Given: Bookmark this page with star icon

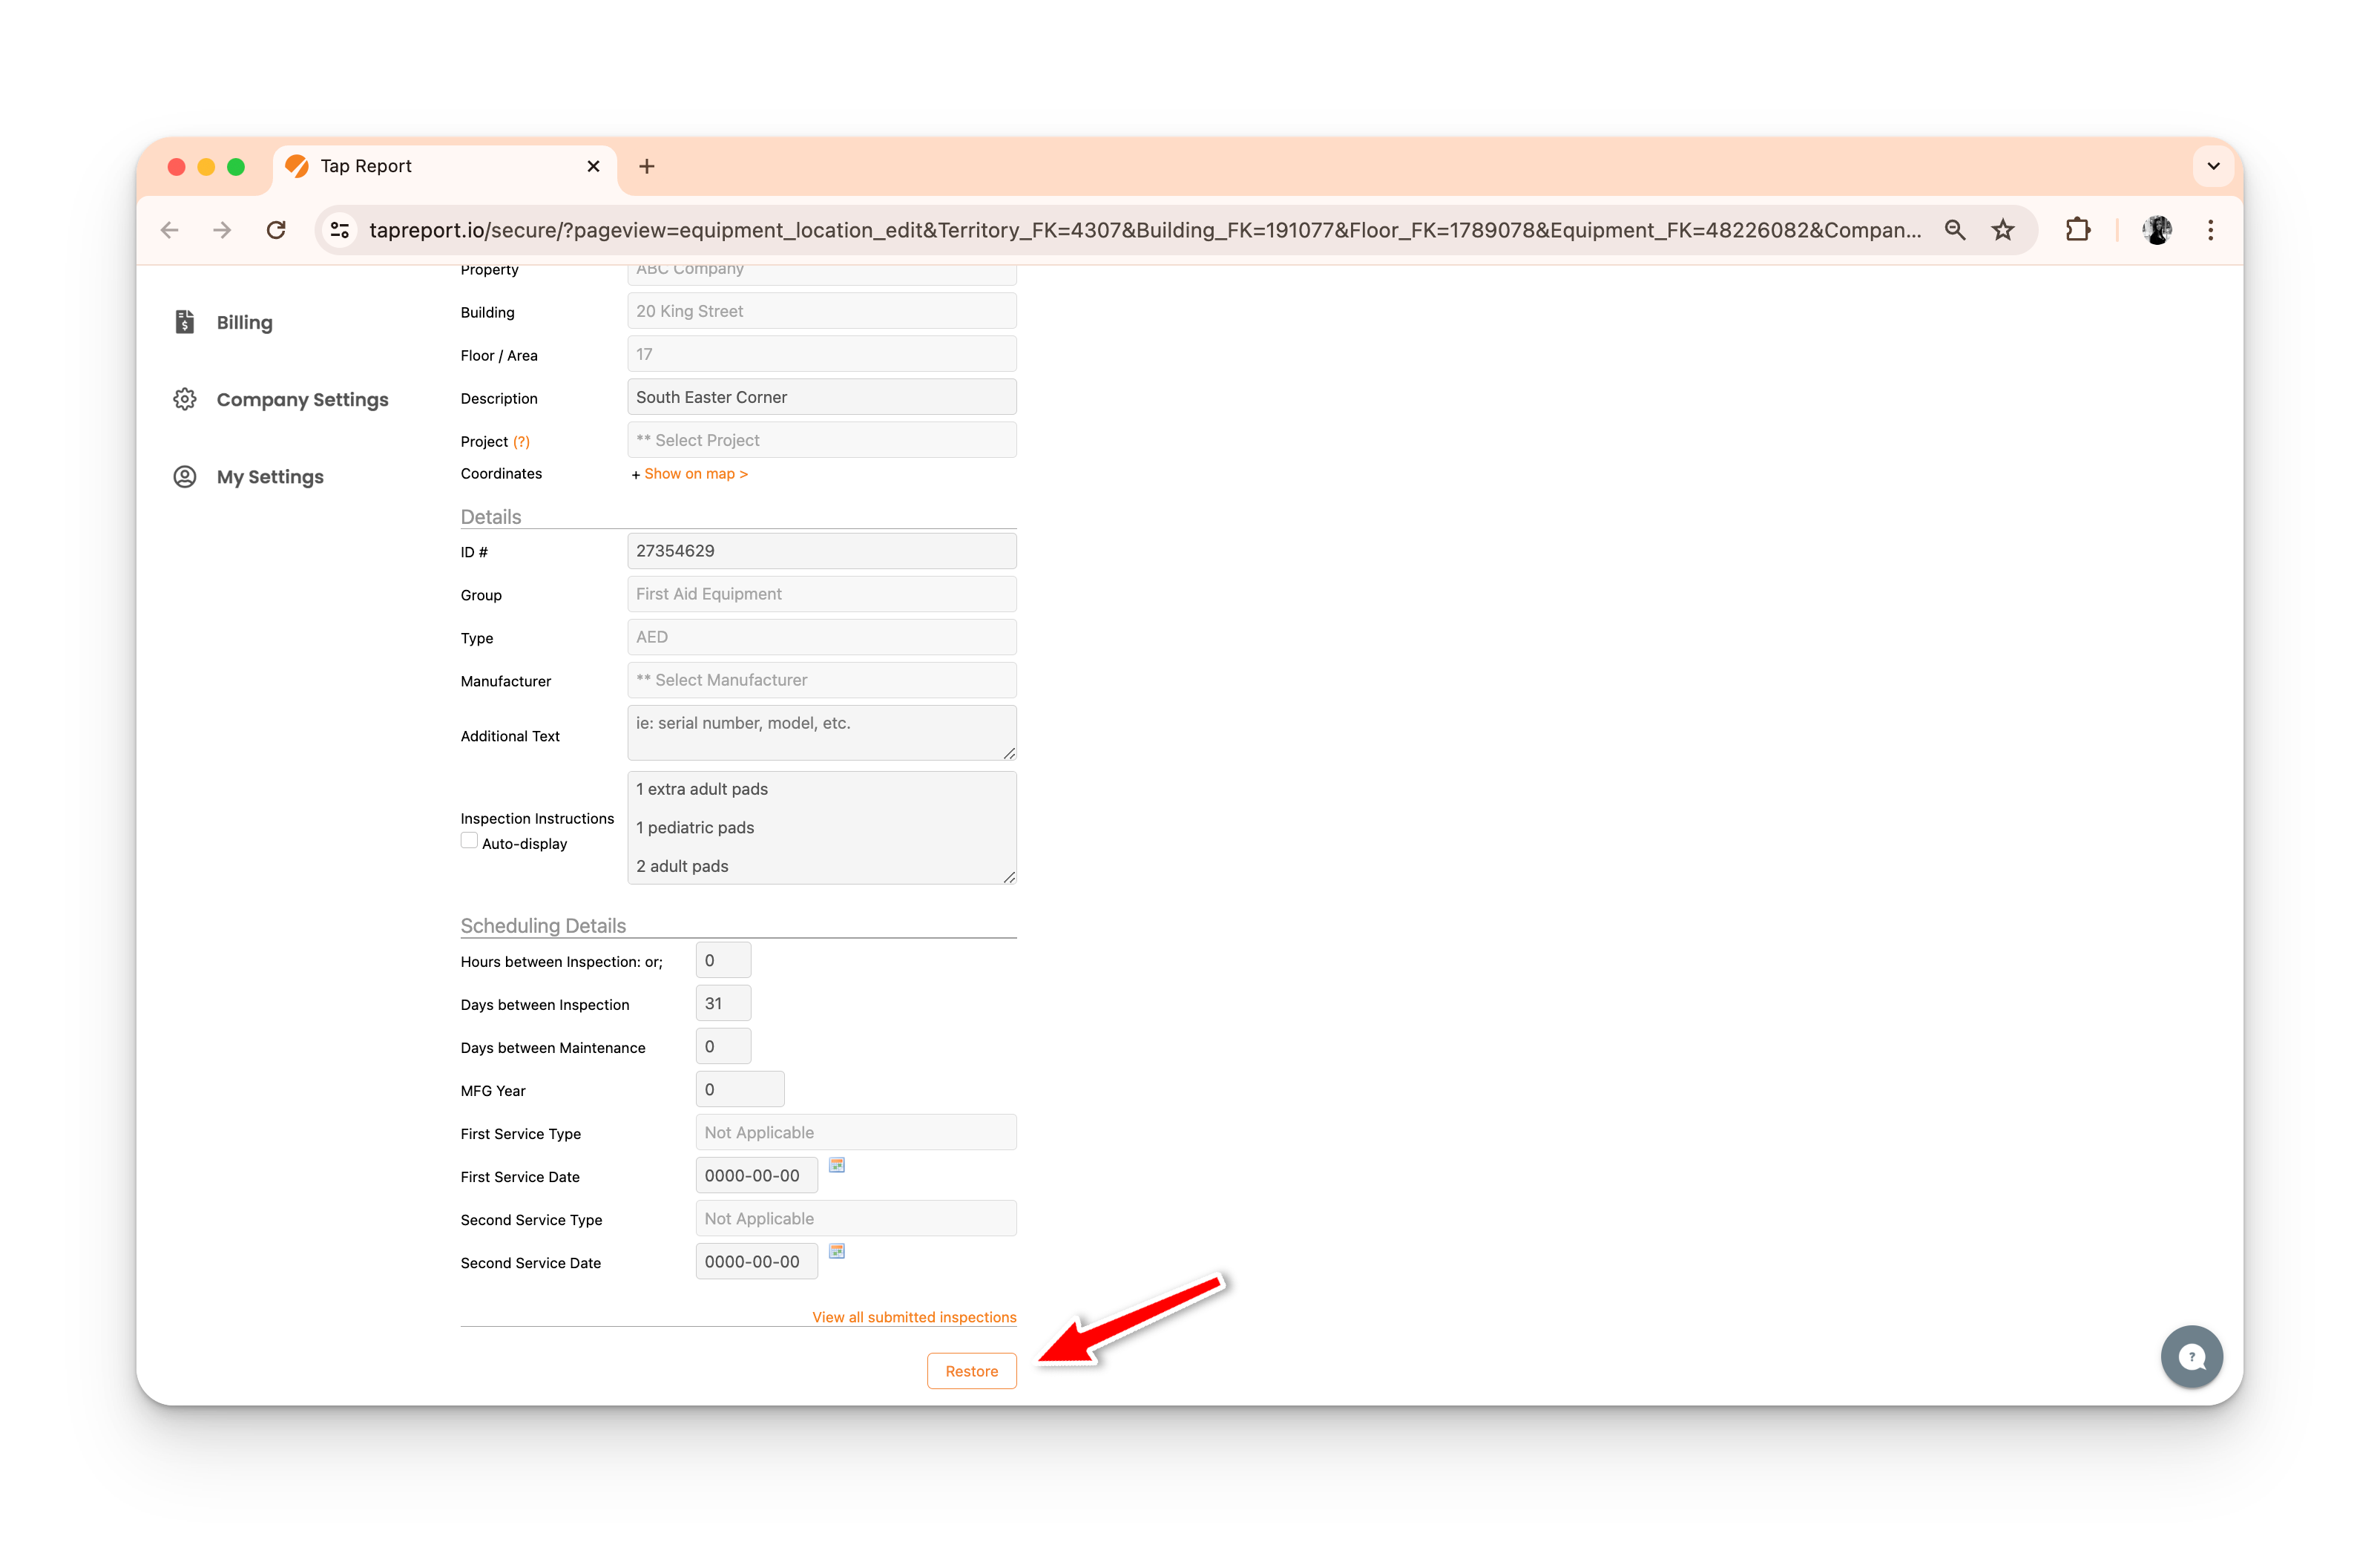Looking at the screenshot, I should (x=2002, y=230).
